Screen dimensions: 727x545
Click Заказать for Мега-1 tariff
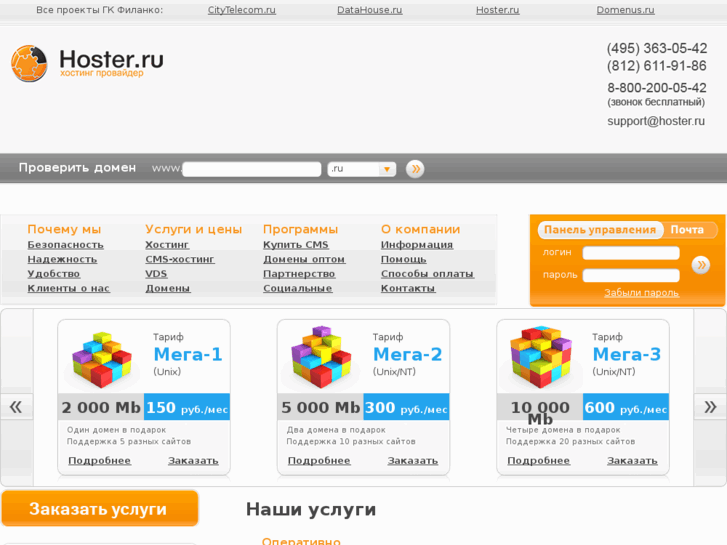(193, 461)
